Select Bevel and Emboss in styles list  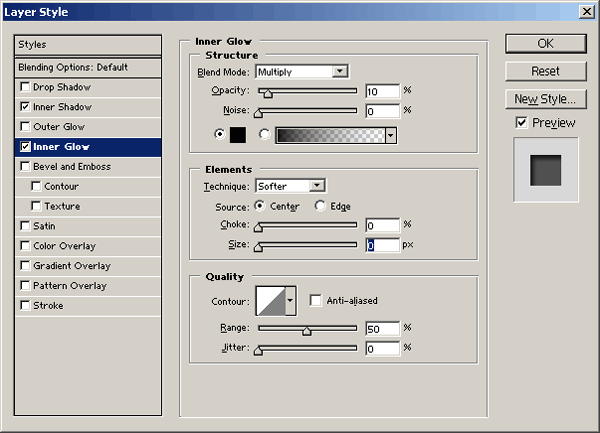click(x=72, y=167)
